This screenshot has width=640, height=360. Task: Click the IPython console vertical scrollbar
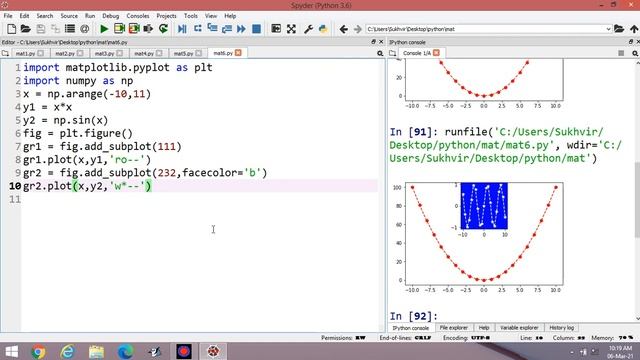point(637,199)
